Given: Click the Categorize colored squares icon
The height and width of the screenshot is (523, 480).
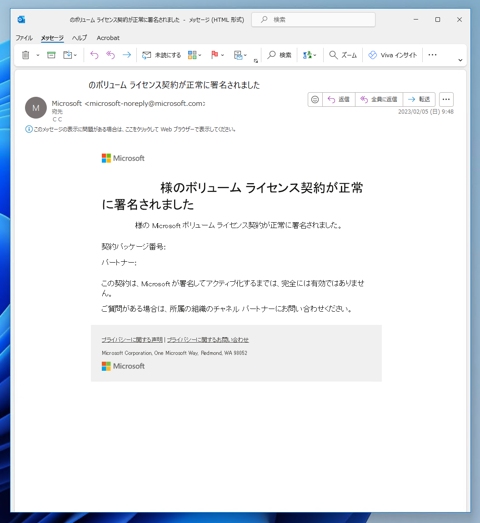Looking at the screenshot, I should point(192,55).
